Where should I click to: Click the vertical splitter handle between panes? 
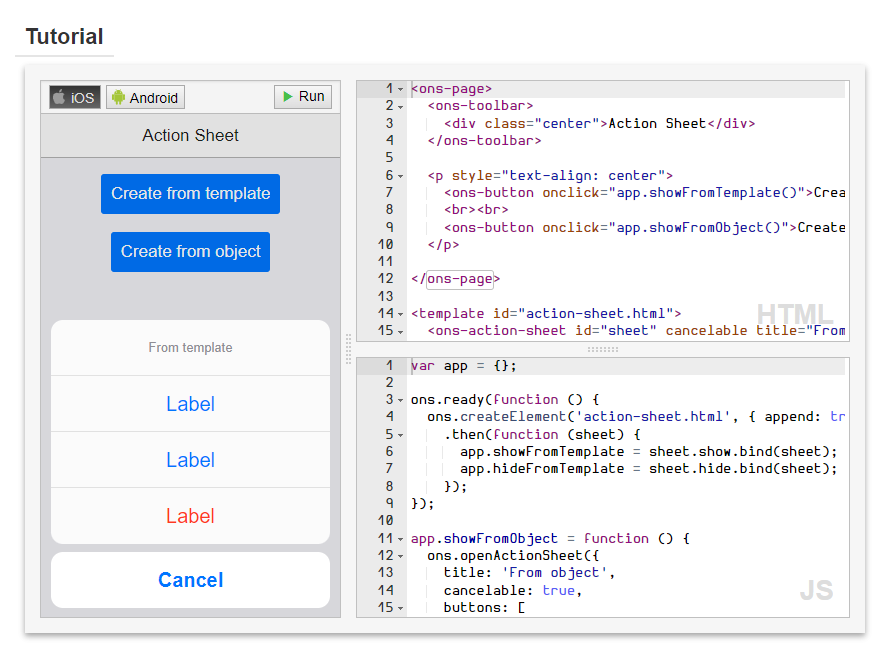348,349
